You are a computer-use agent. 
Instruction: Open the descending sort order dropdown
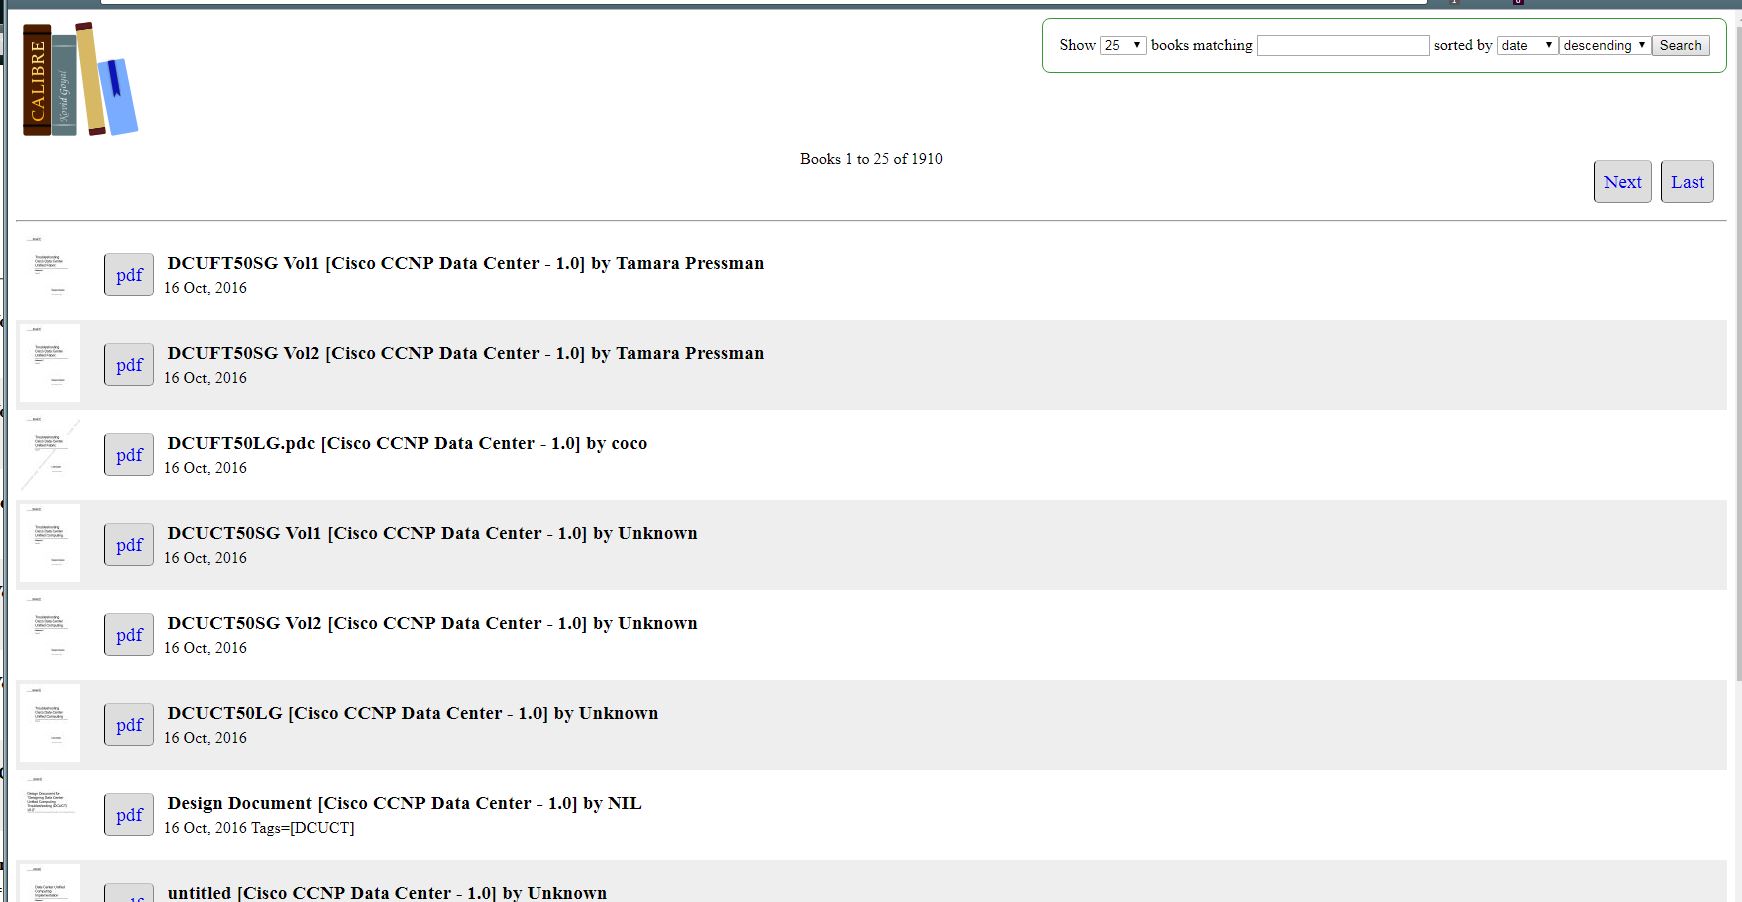(x=1604, y=45)
